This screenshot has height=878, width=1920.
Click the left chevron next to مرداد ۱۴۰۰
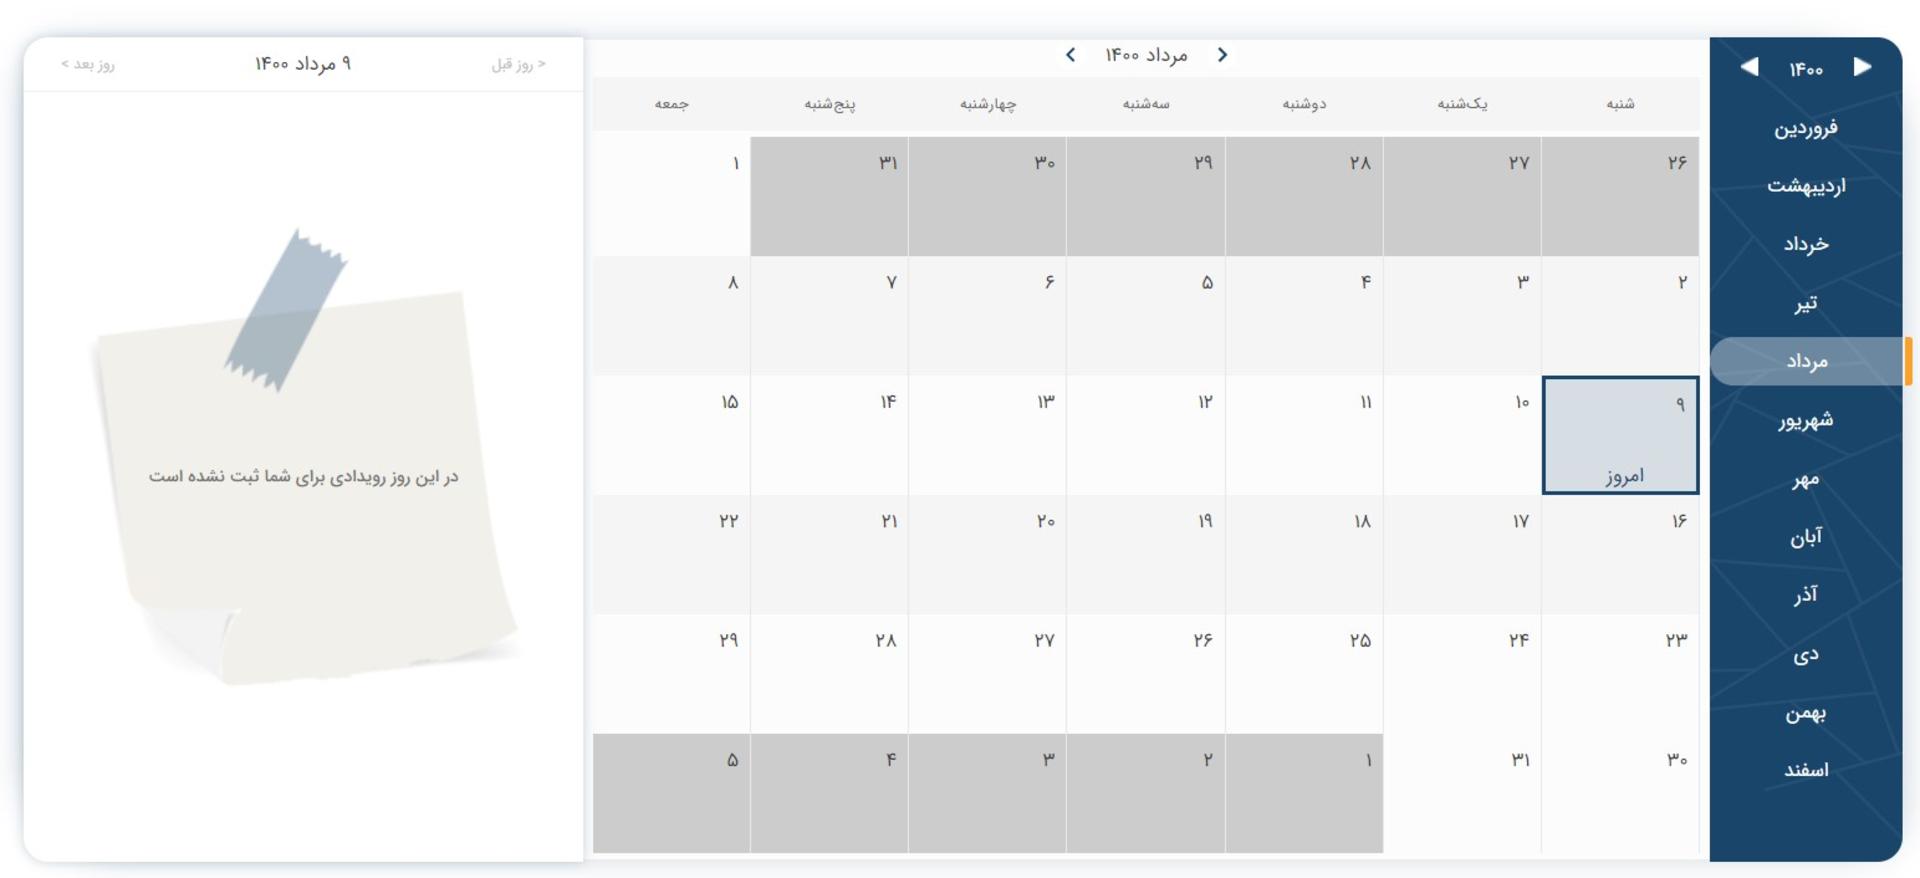point(1070,55)
